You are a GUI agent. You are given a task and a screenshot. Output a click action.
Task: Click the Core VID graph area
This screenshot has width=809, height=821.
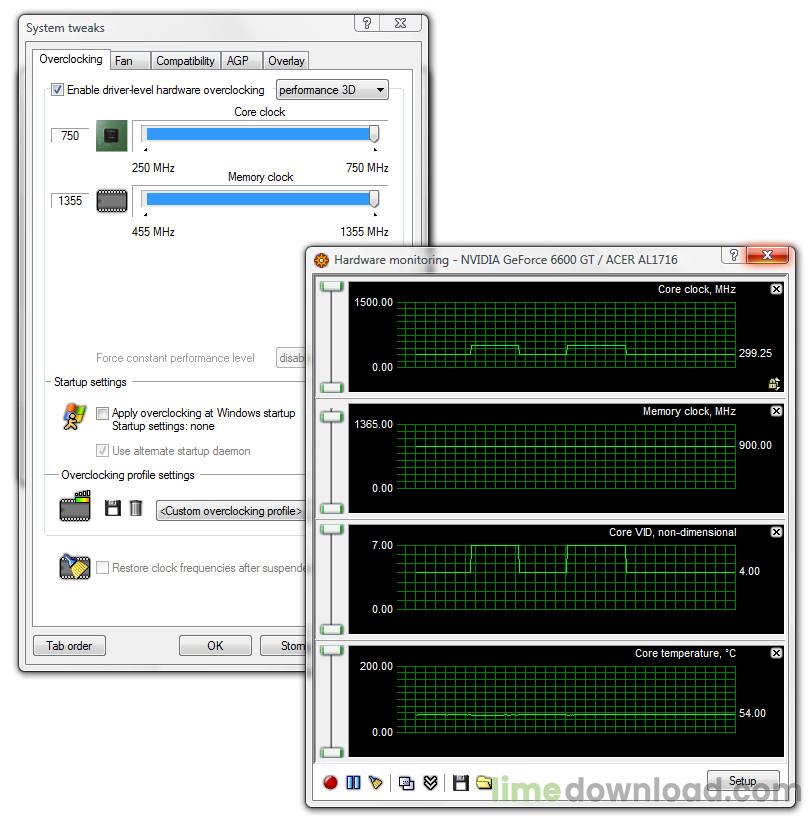(x=566, y=578)
